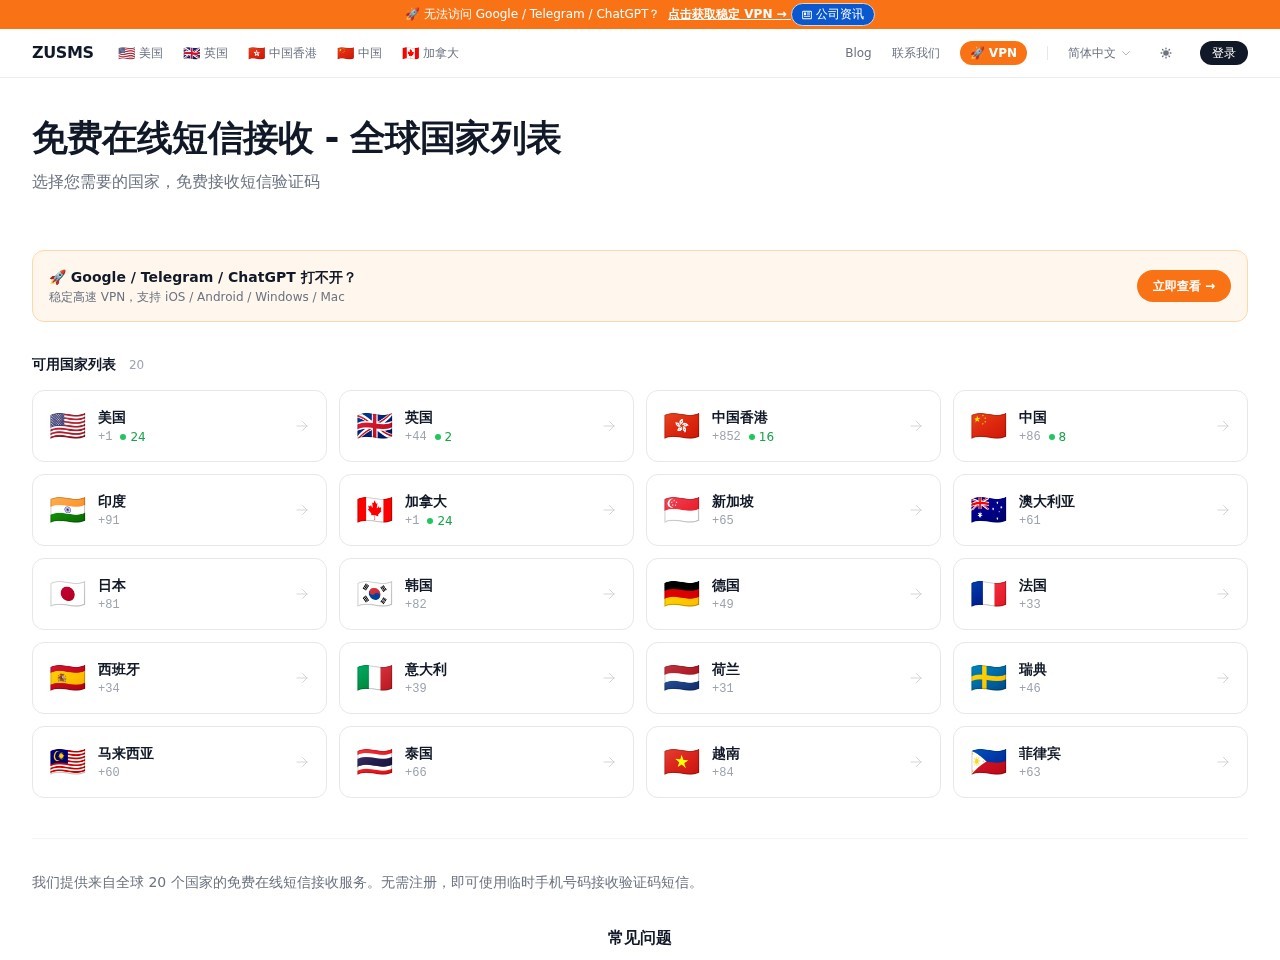1280x960 pixels.
Task: Click the 意大利 country name
Action: 426,669
